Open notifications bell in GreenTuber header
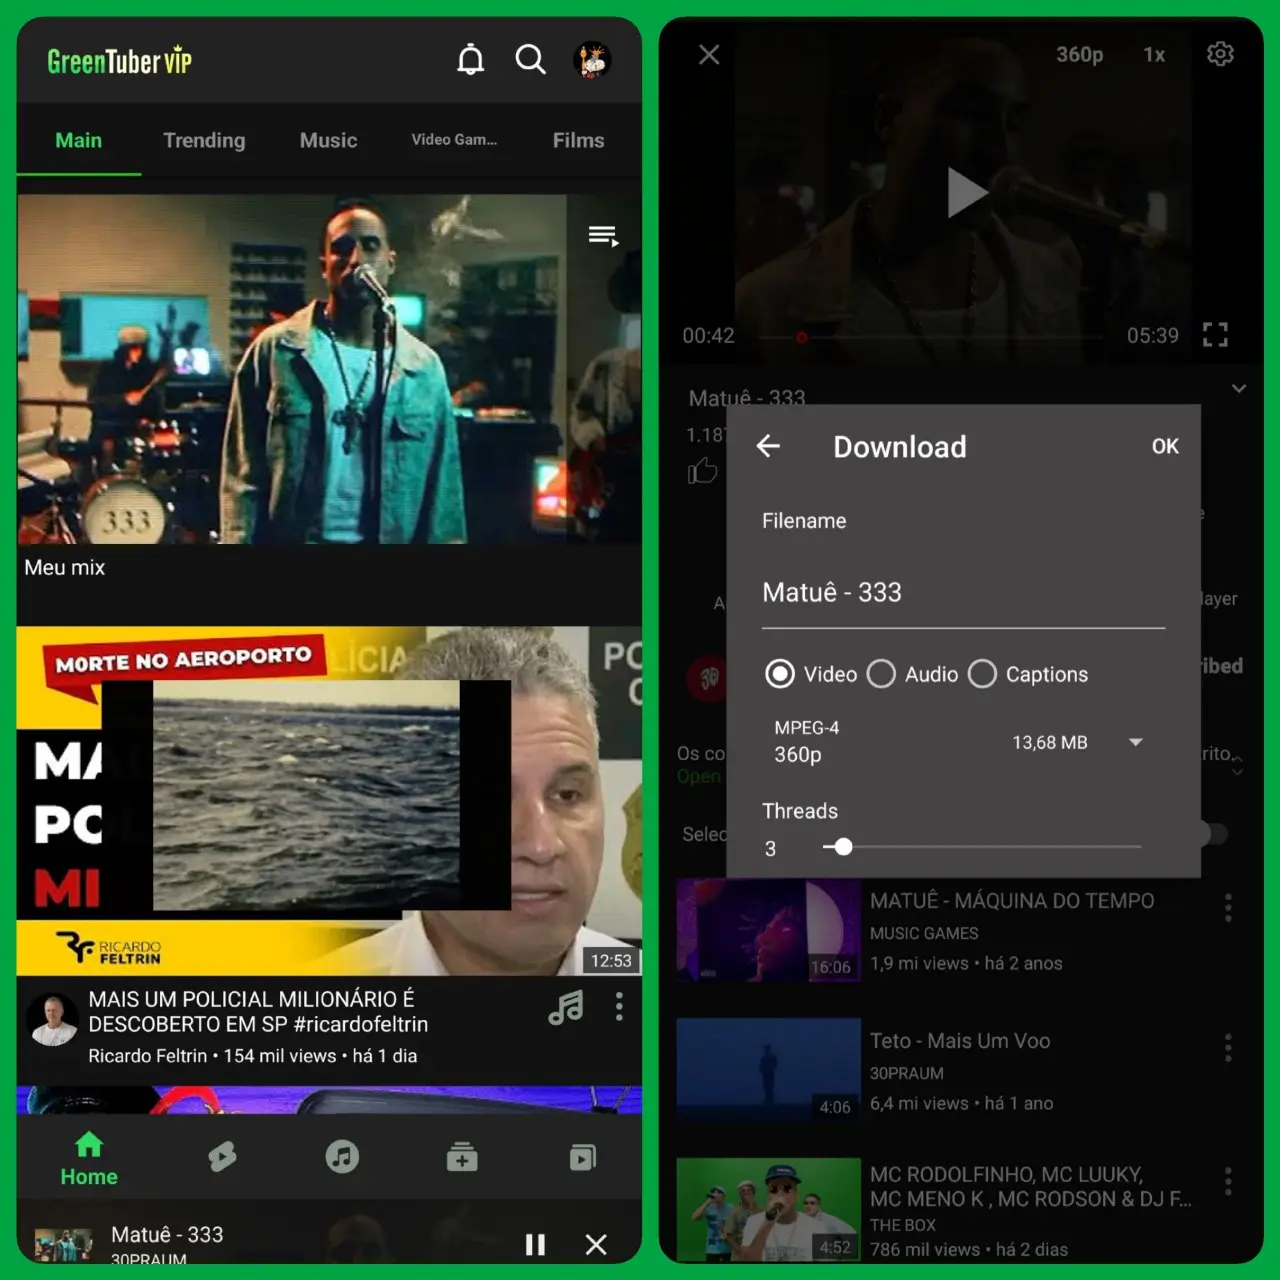1280x1280 pixels. point(470,60)
